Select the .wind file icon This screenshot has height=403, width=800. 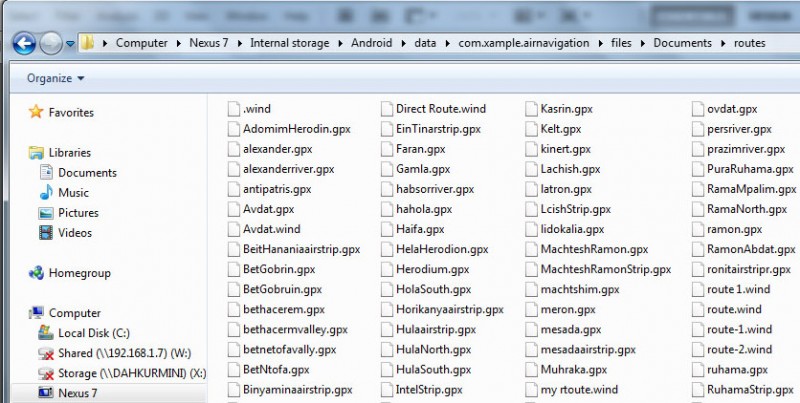[x=234, y=109]
